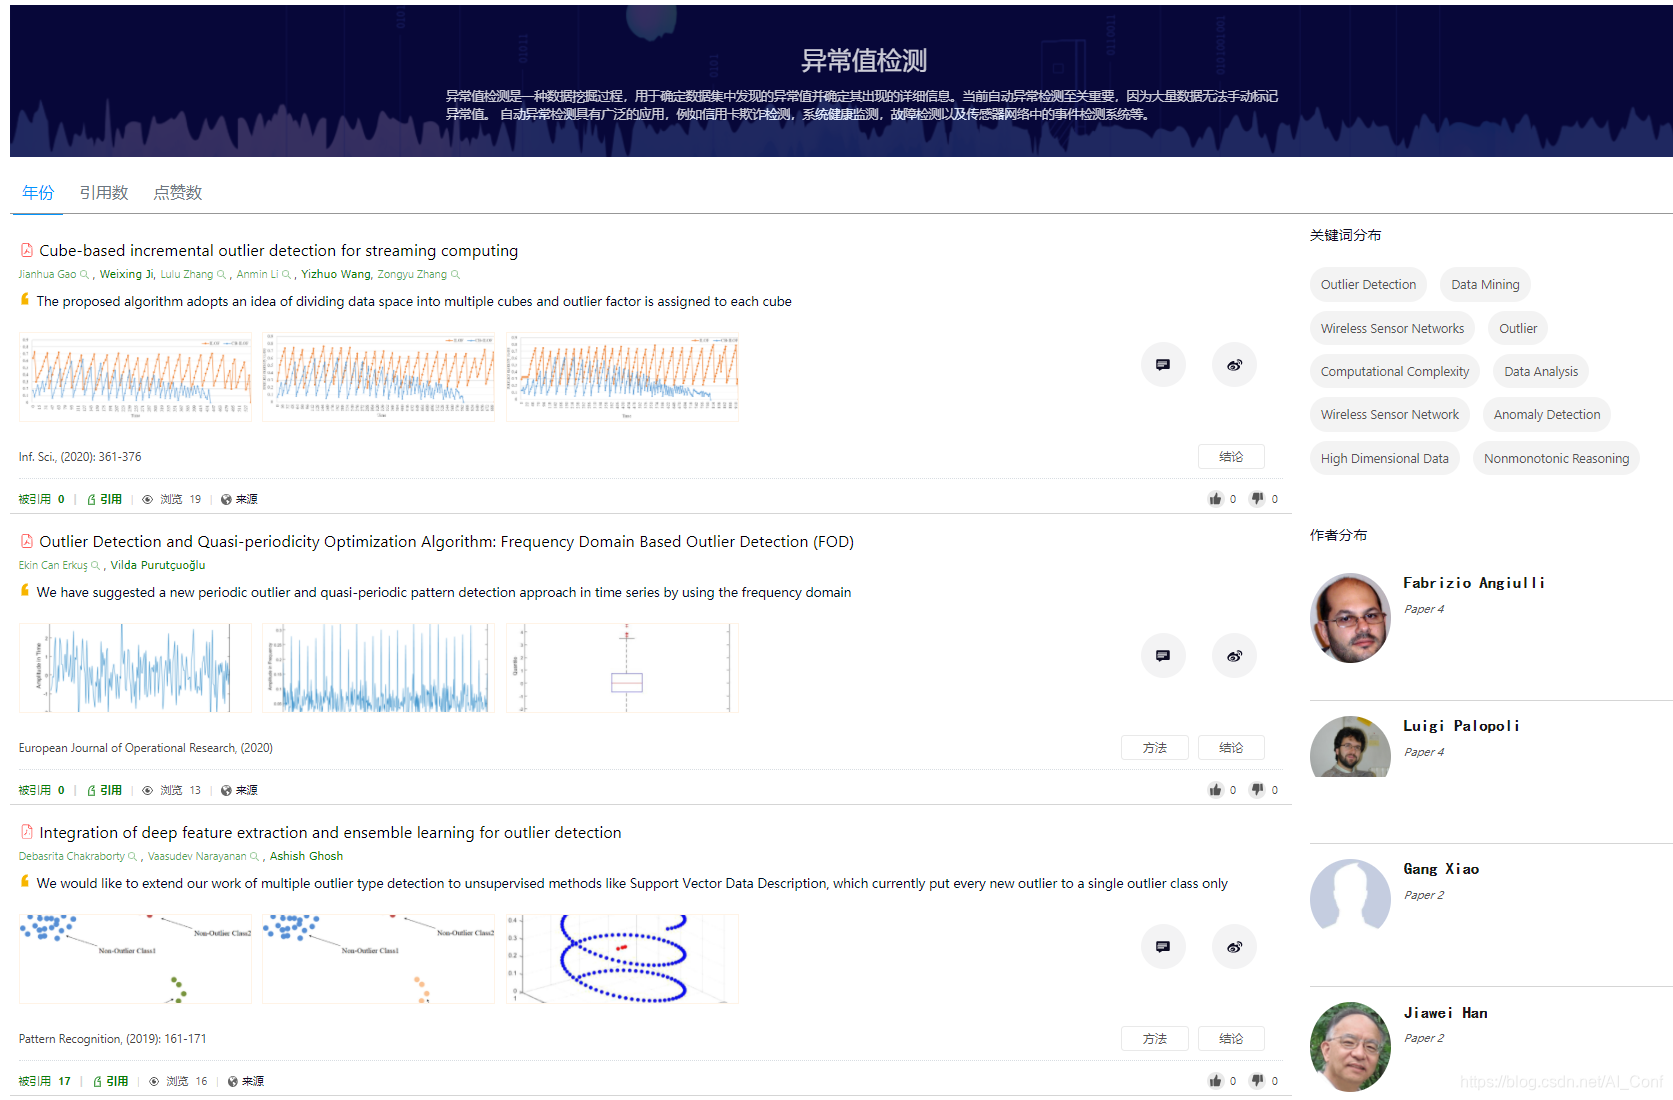1673x1100 pixels.
Task: Open author Vilda Purutçuoğlu link
Action: [x=158, y=566]
